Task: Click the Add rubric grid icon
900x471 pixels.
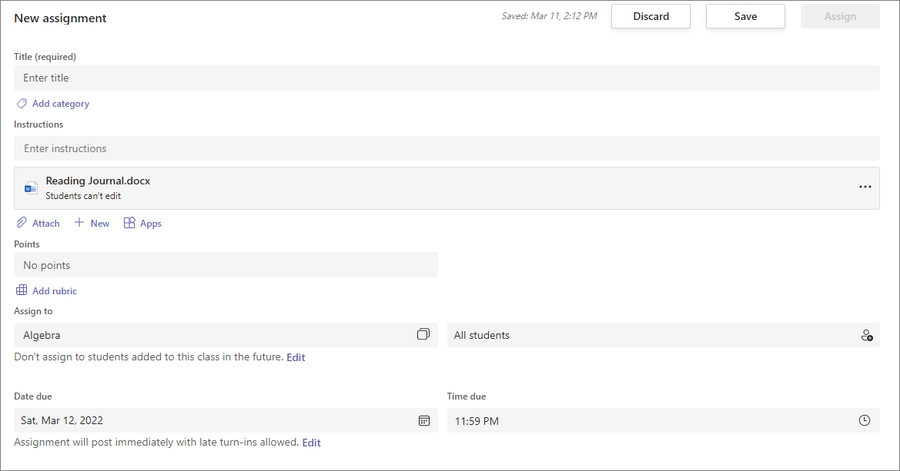Action: (21, 291)
